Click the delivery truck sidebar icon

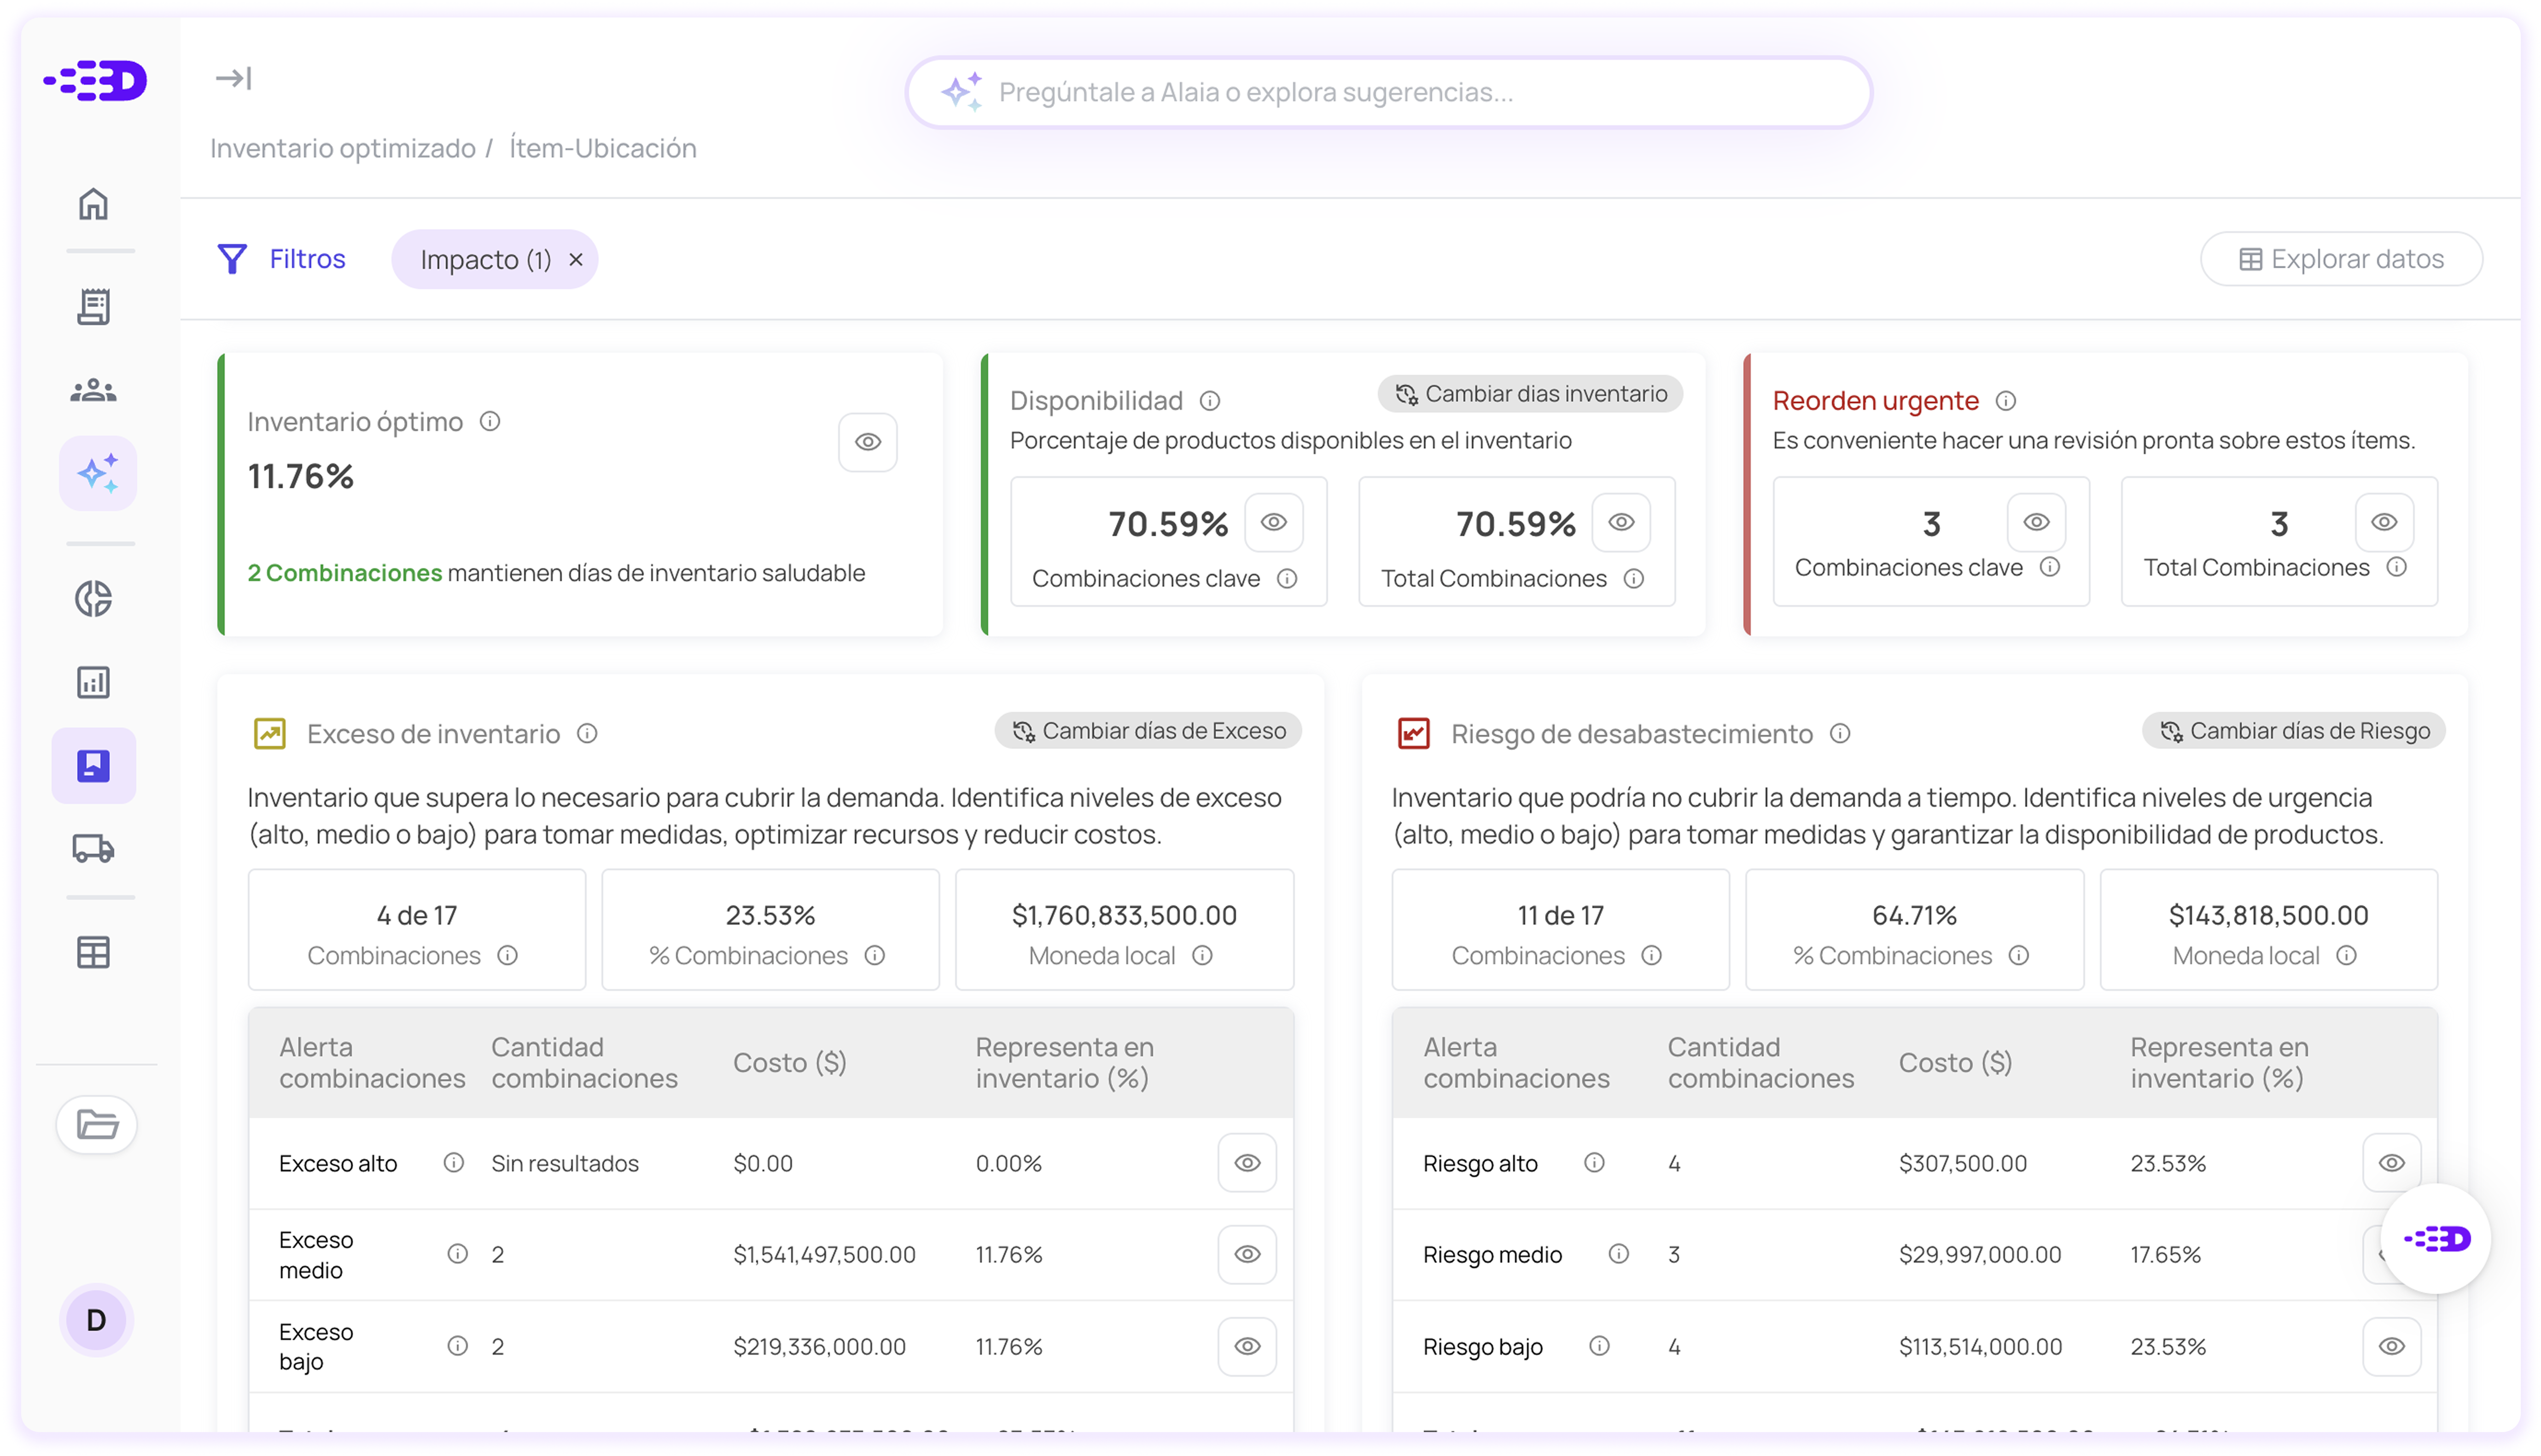93,849
